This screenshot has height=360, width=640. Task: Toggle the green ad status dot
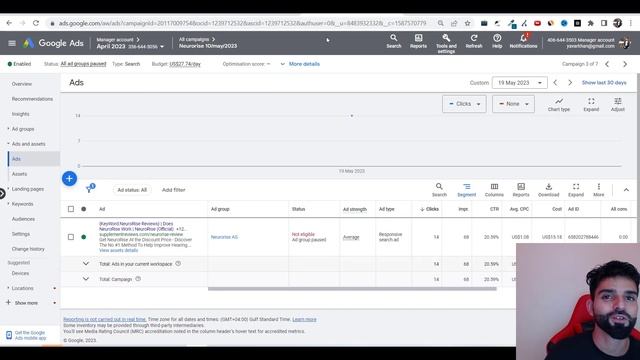click(x=84, y=237)
